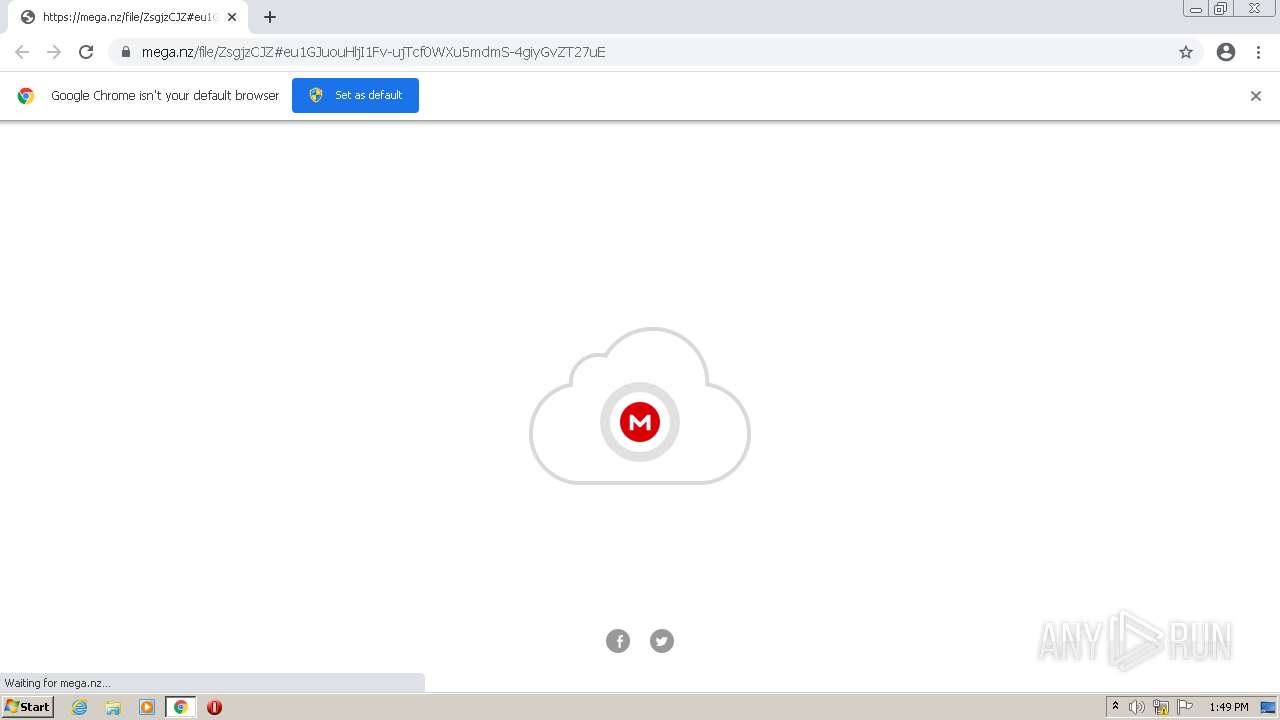Launch Internet Explorer from taskbar
1280x720 pixels.
click(80, 707)
